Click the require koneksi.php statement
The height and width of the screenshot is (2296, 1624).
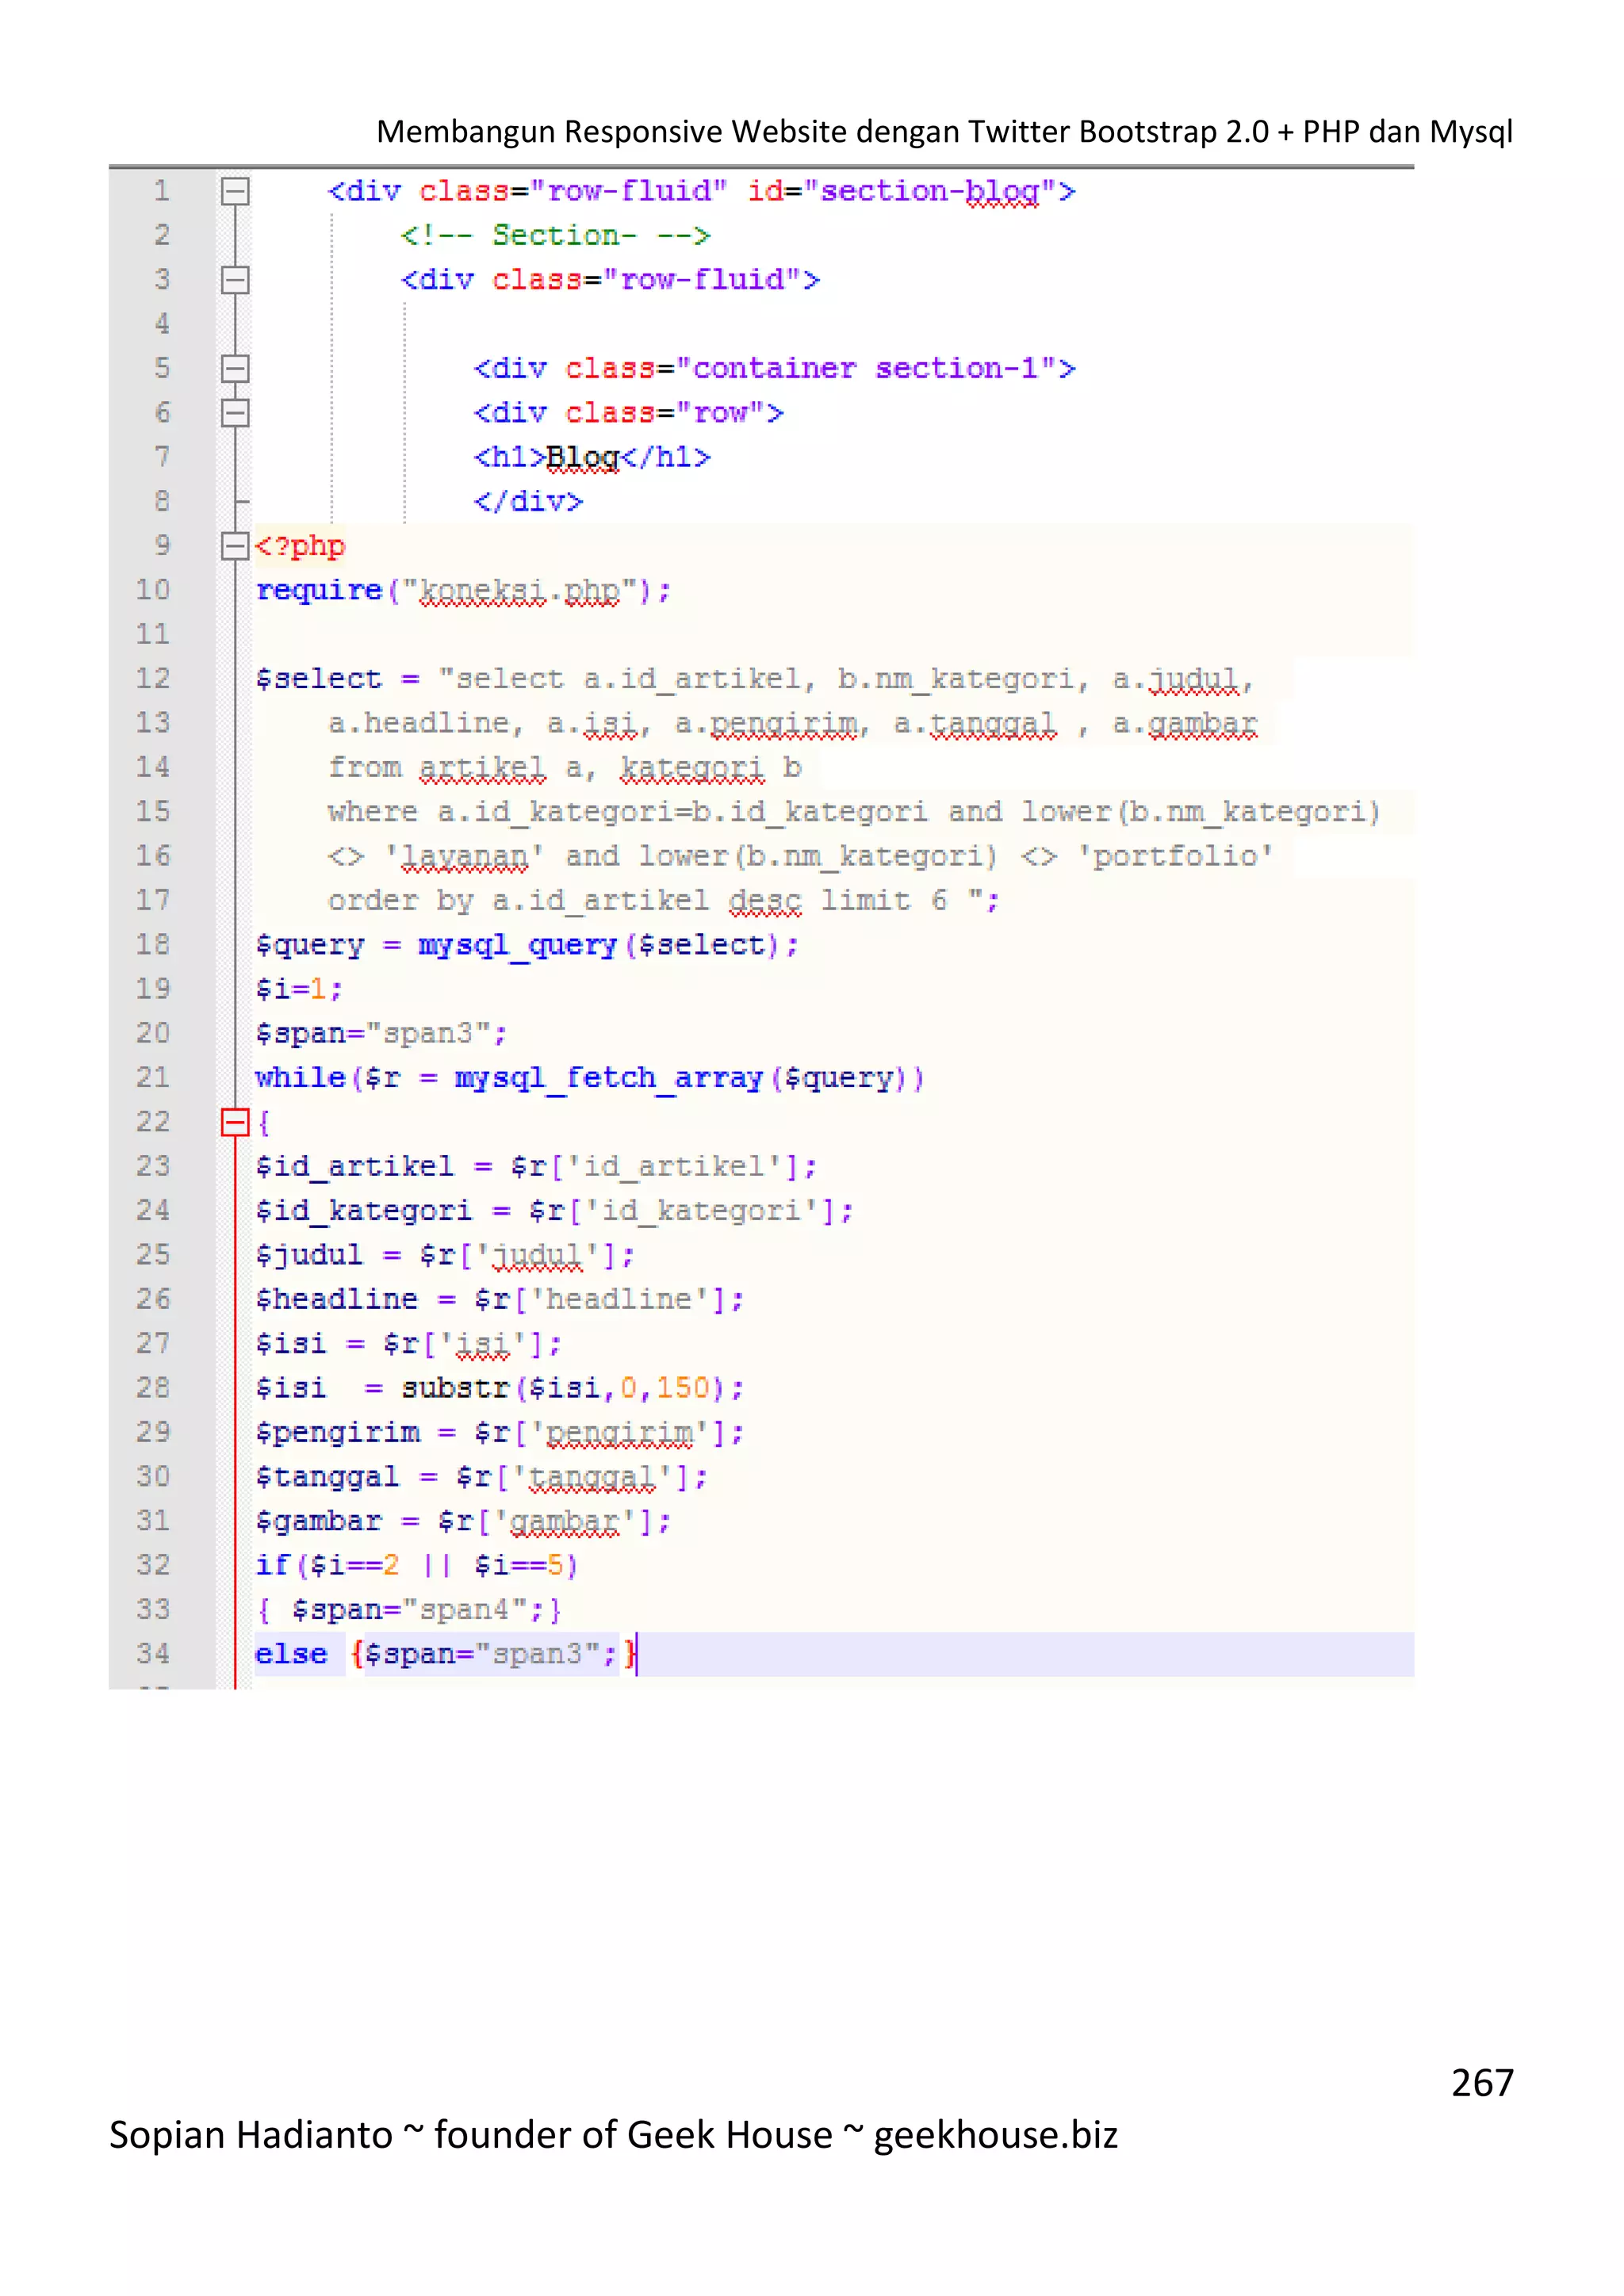[463, 591]
